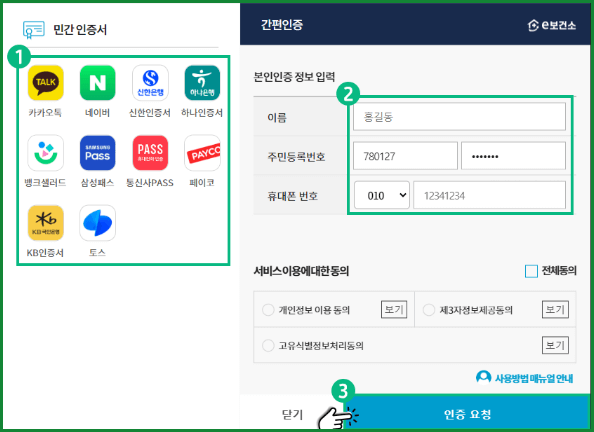Image resolution: width=594 pixels, height=432 pixels.
Task: Click the 네이버 label text
Action: tap(97, 113)
